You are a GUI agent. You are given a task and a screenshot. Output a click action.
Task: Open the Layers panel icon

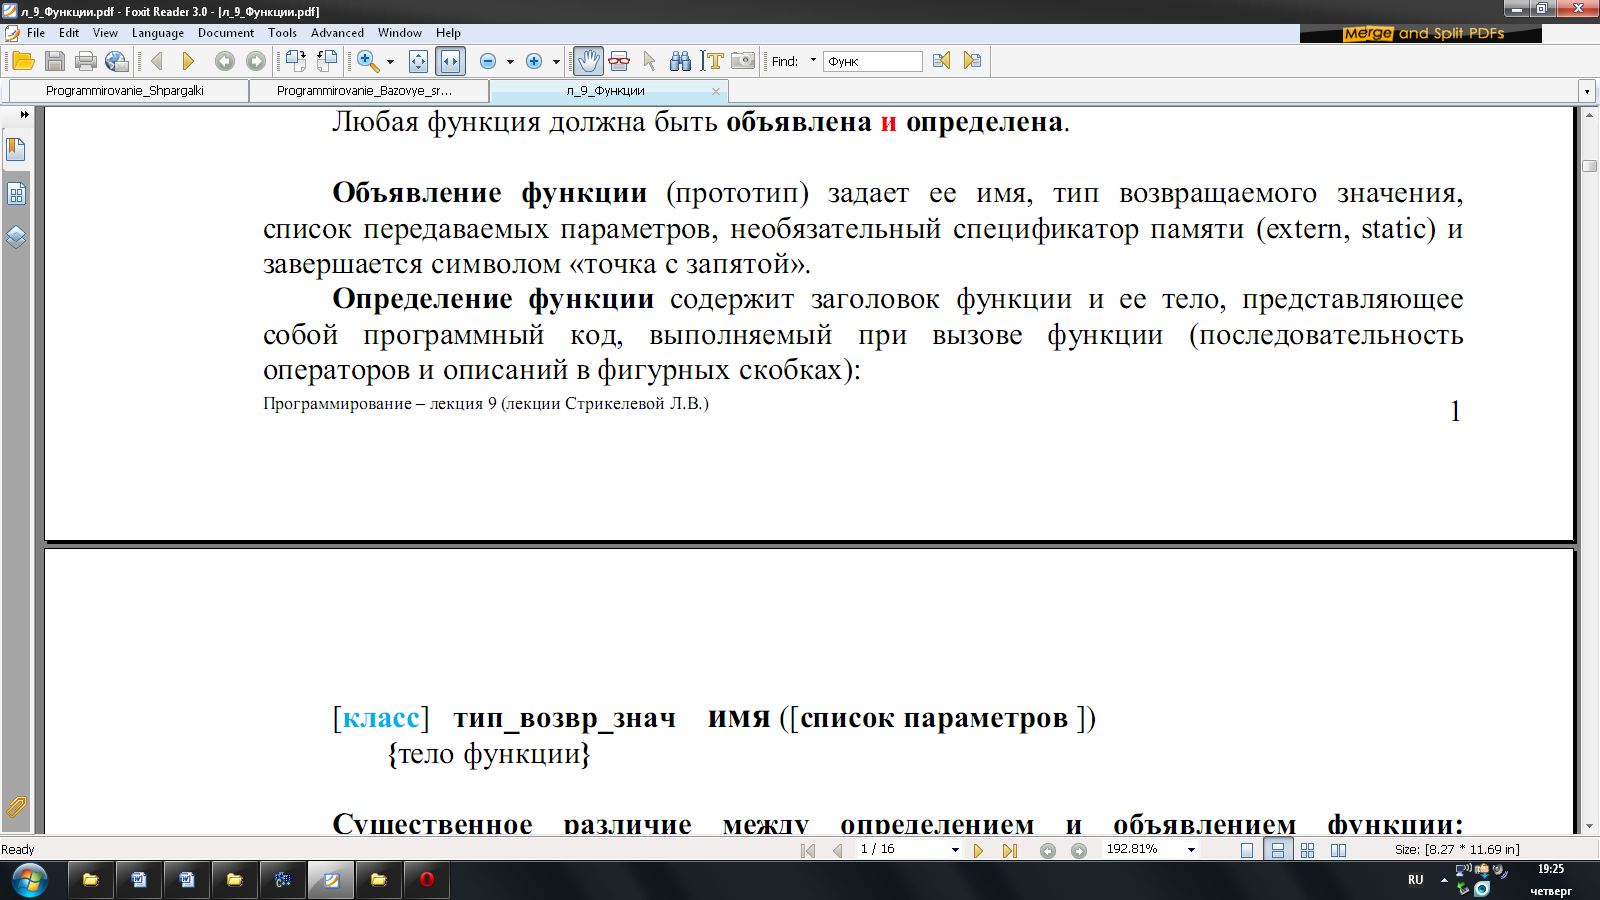click(x=16, y=238)
